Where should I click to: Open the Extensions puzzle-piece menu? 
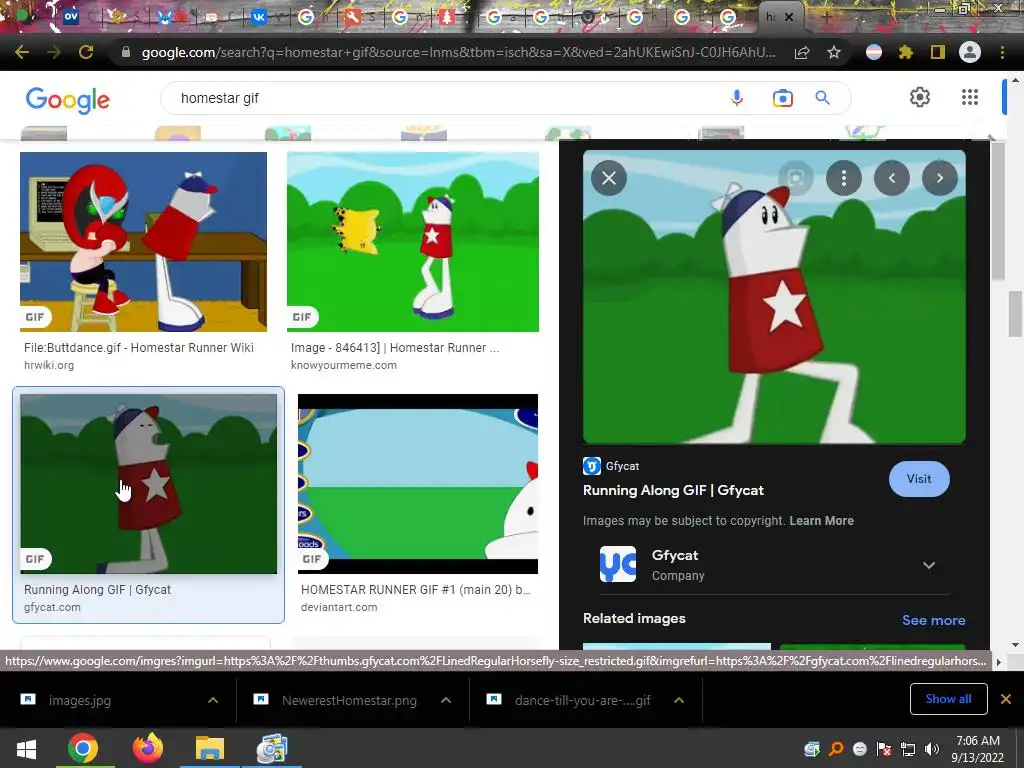(906, 52)
